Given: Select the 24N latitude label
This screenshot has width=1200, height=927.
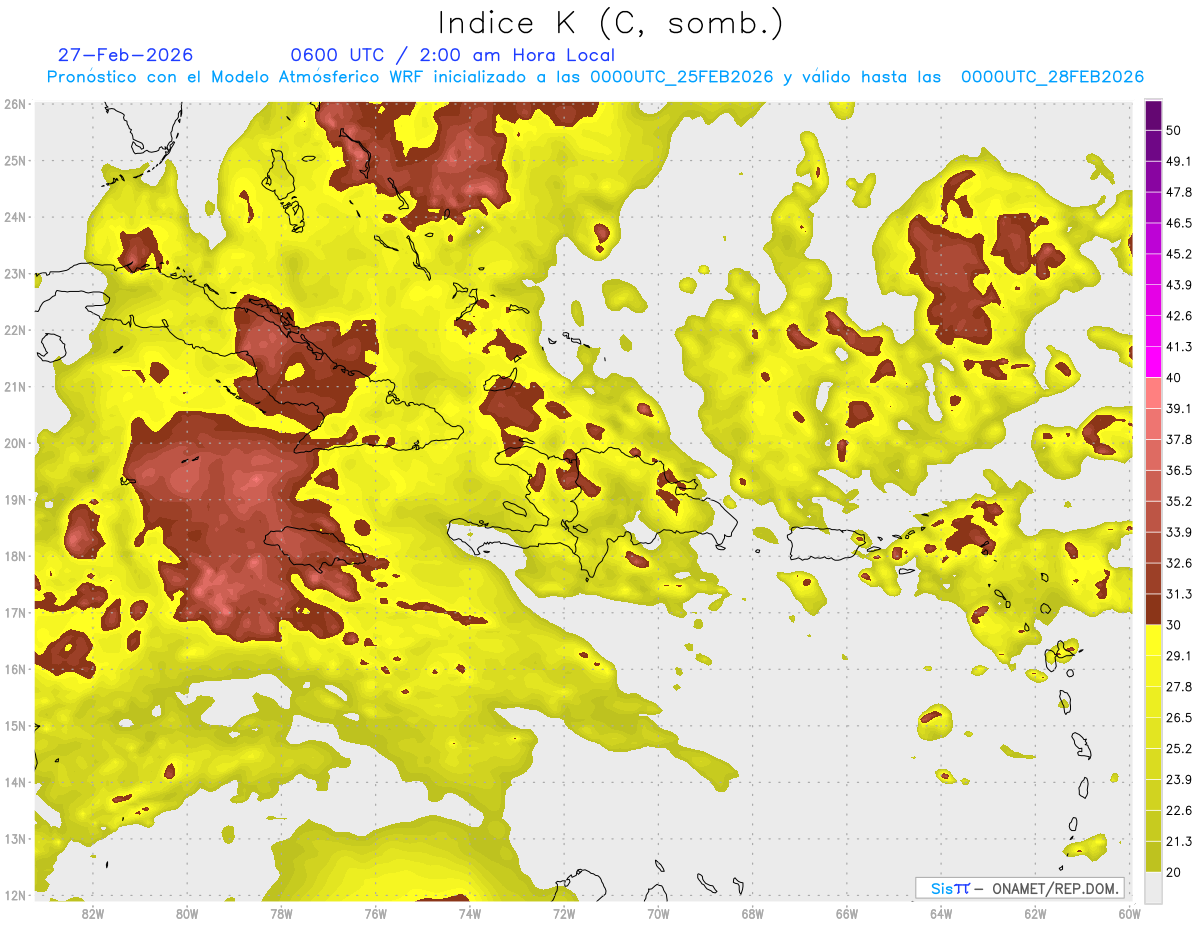Looking at the screenshot, I should 14,217.
